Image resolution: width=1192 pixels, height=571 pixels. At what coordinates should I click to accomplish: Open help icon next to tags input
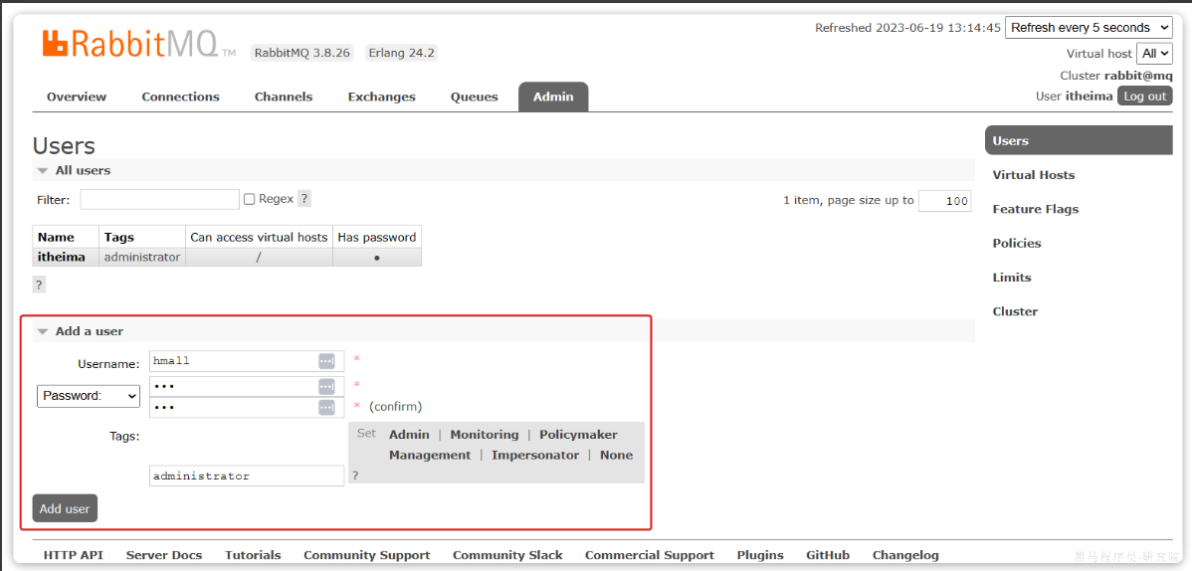tap(354, 475)
